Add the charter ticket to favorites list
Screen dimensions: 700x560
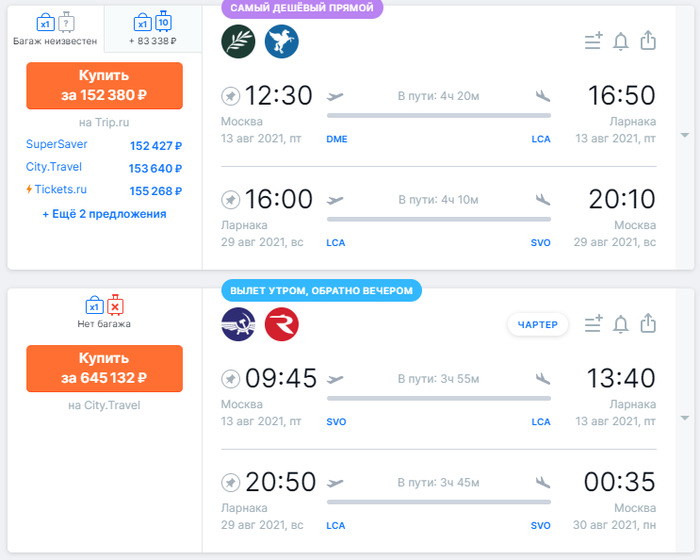[x=593, y=324]
